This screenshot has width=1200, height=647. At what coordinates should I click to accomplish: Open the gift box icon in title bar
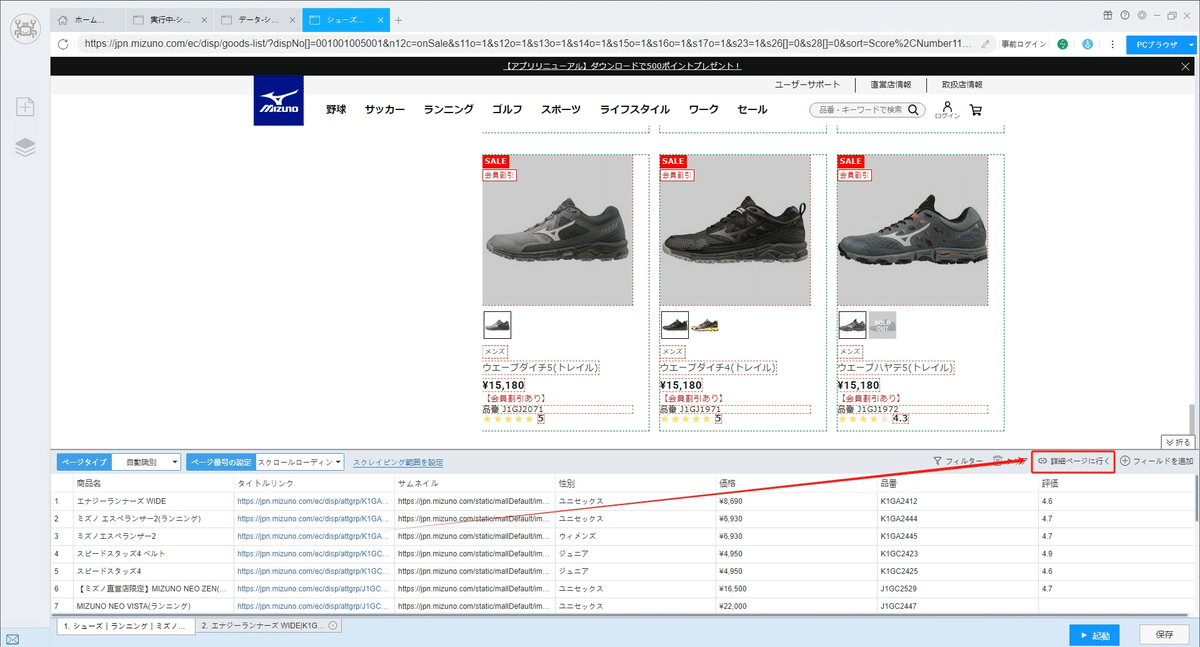[x=1108, y=15]
